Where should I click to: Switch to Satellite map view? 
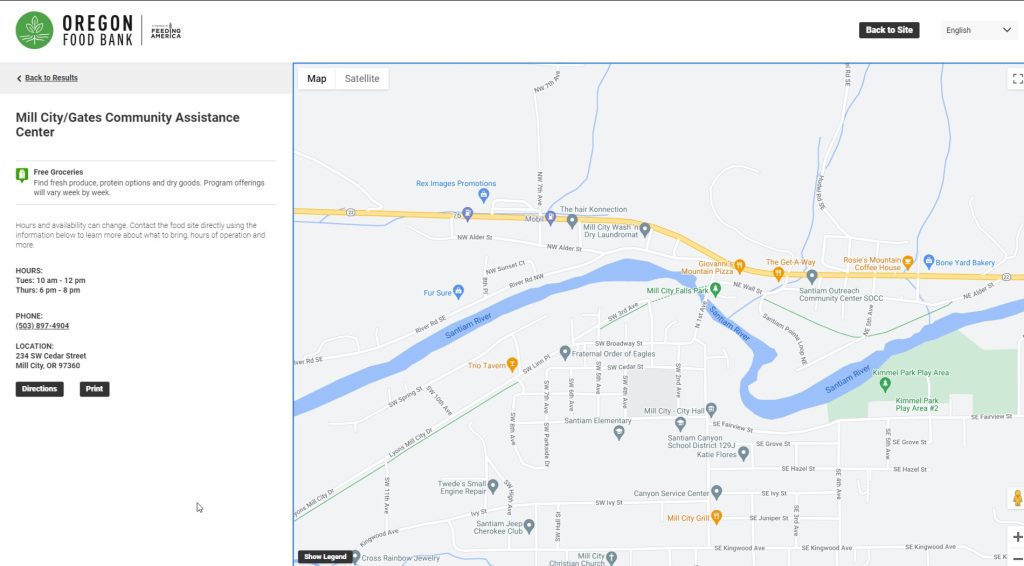[362, 79]
